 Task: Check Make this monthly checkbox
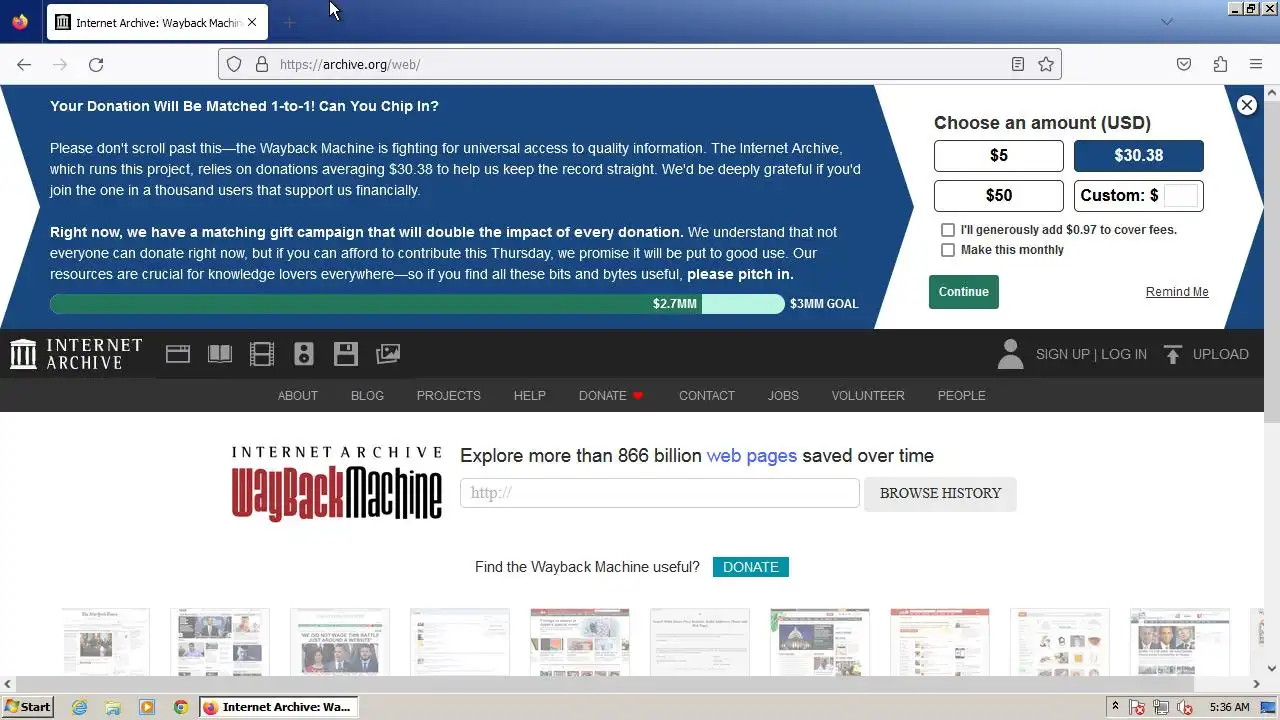pyautogui.click(x=948, y=250)
